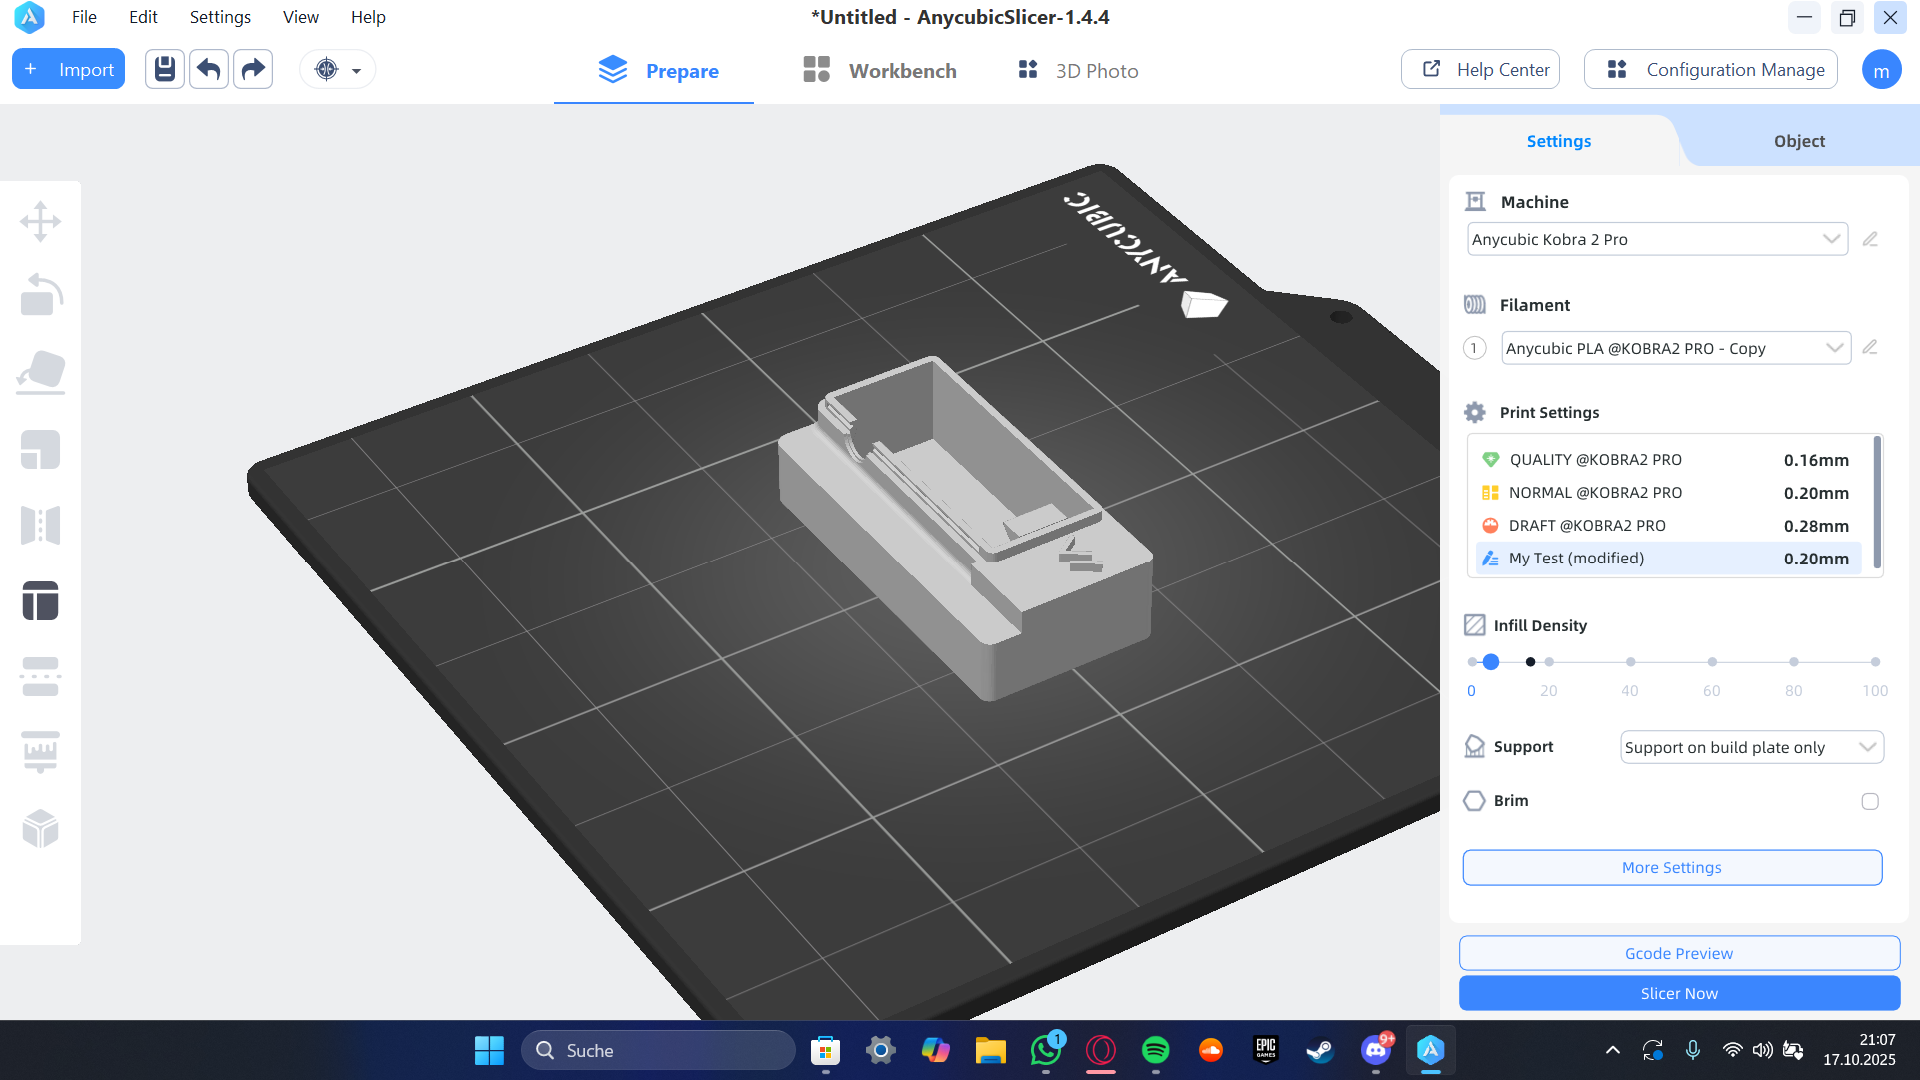1920x1080 pixels.
Task: Set infill density slider to 40
Action: click(x=1631, y=662)
